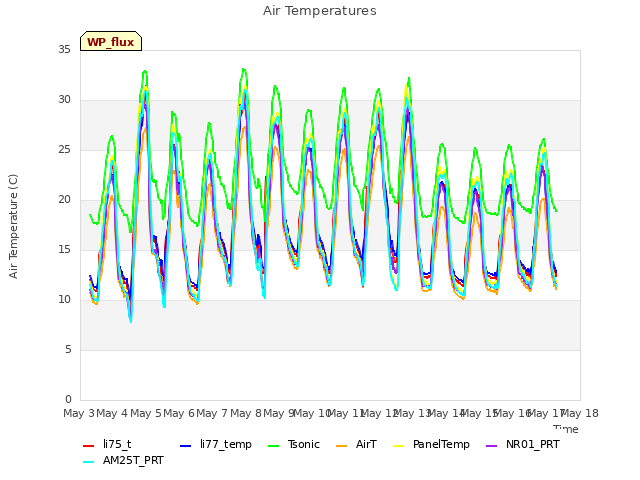
Task: Click the May 18 x-axis tick label
Action: click(580, 413)
